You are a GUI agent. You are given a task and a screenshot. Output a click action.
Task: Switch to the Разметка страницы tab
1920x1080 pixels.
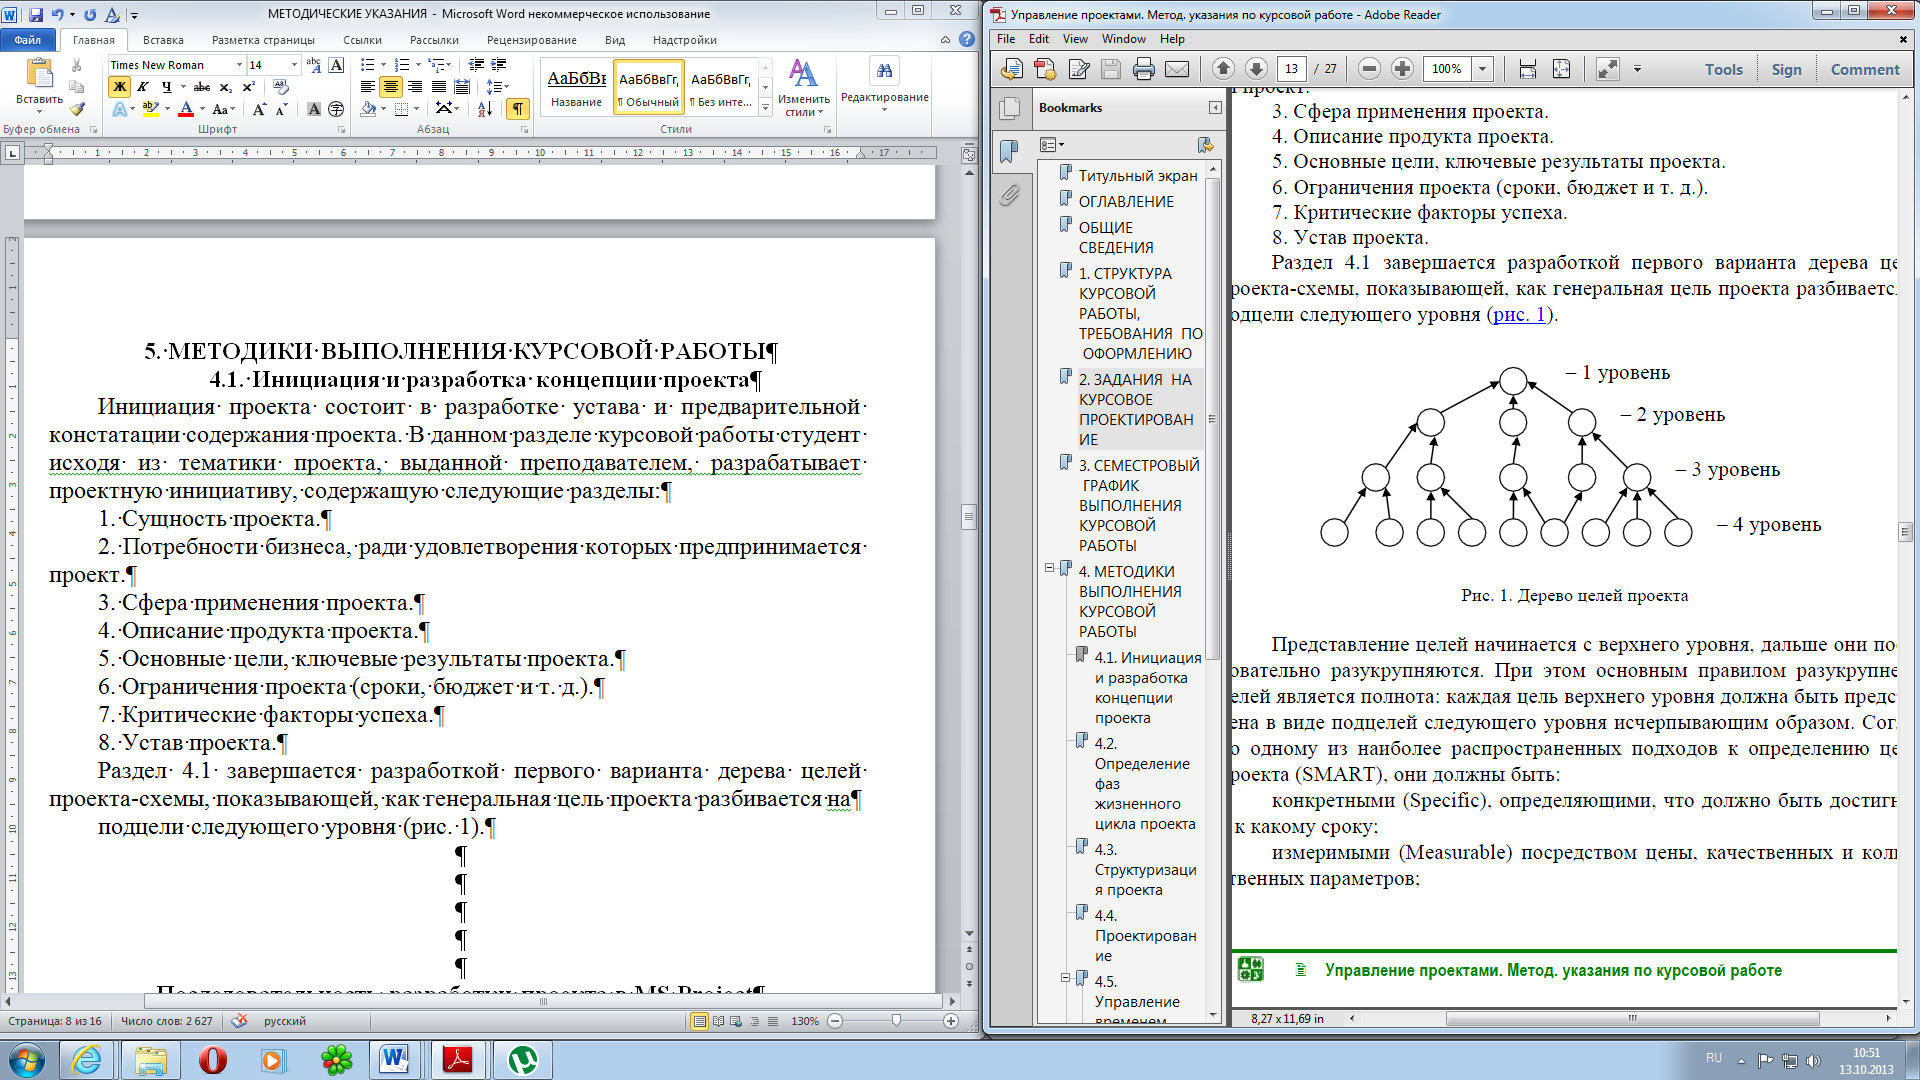(x=263, y=40)
